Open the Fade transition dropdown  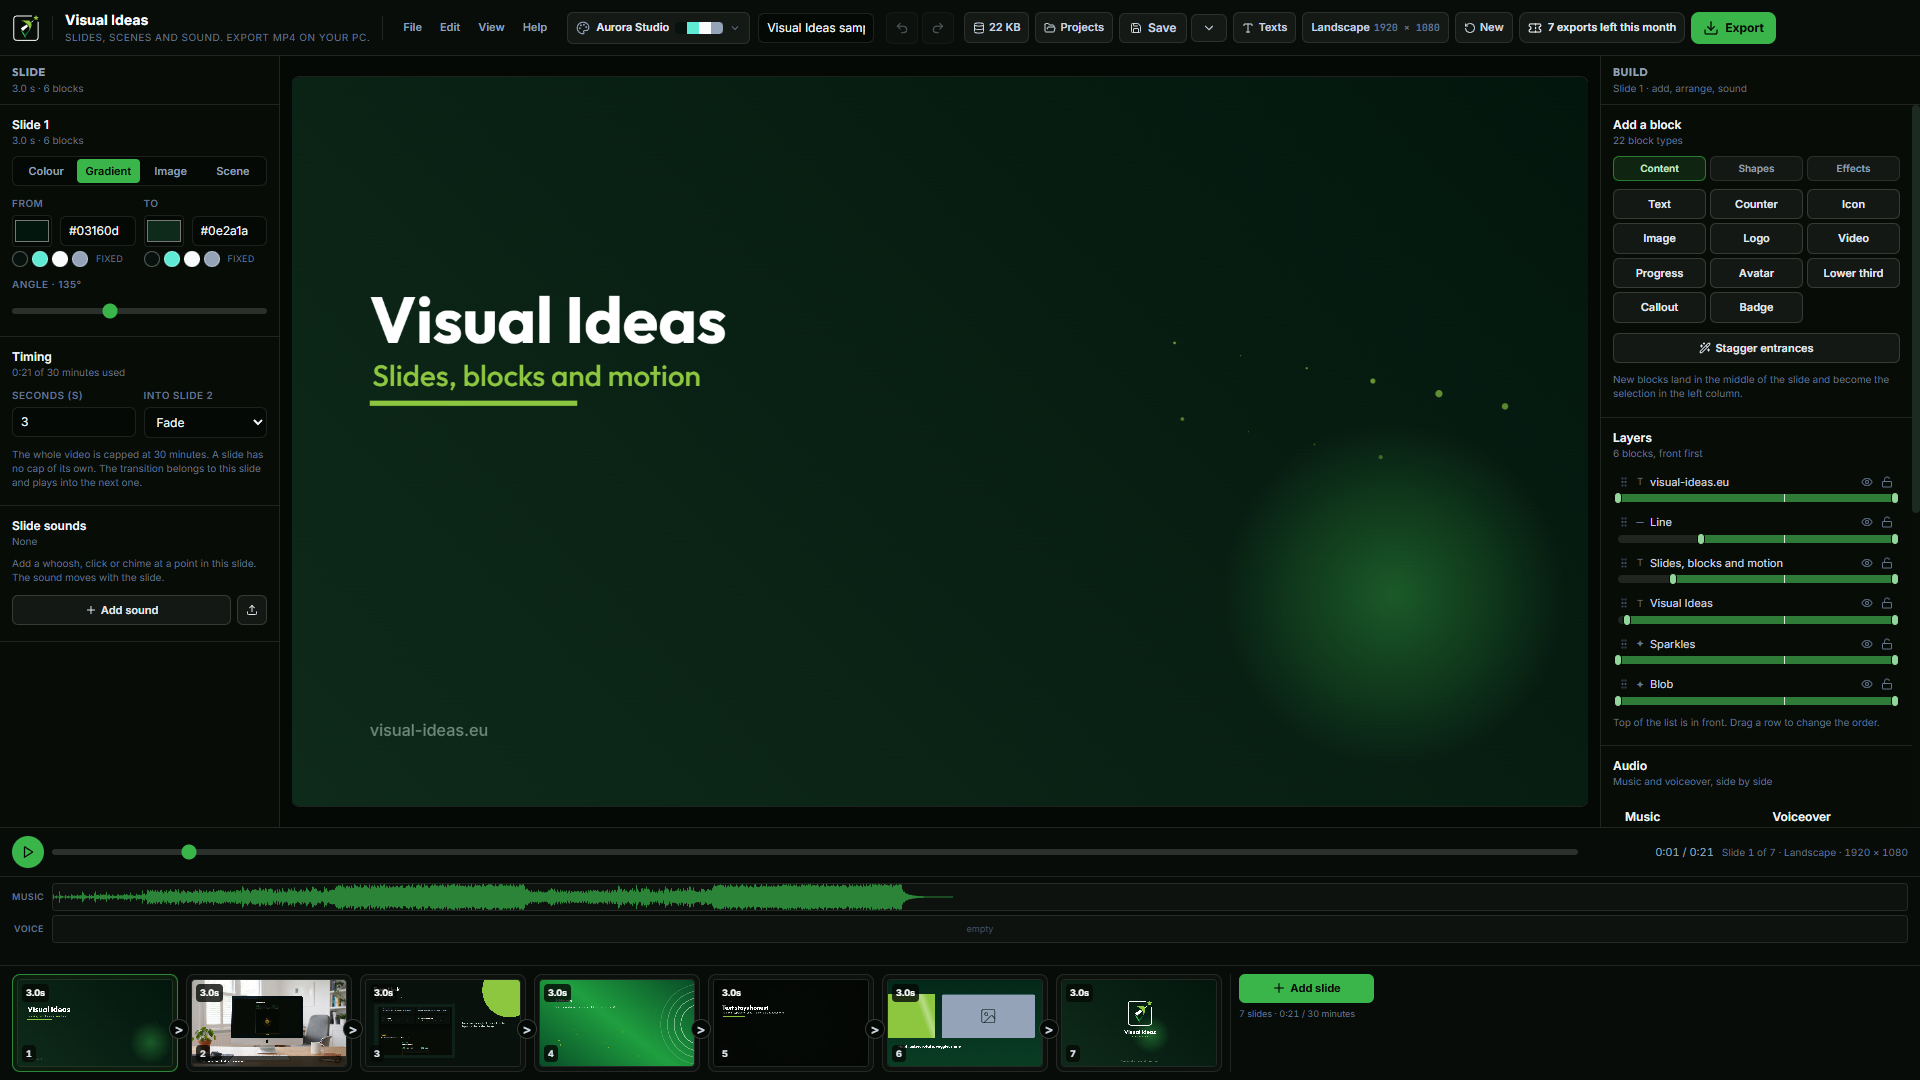(205, 422)
